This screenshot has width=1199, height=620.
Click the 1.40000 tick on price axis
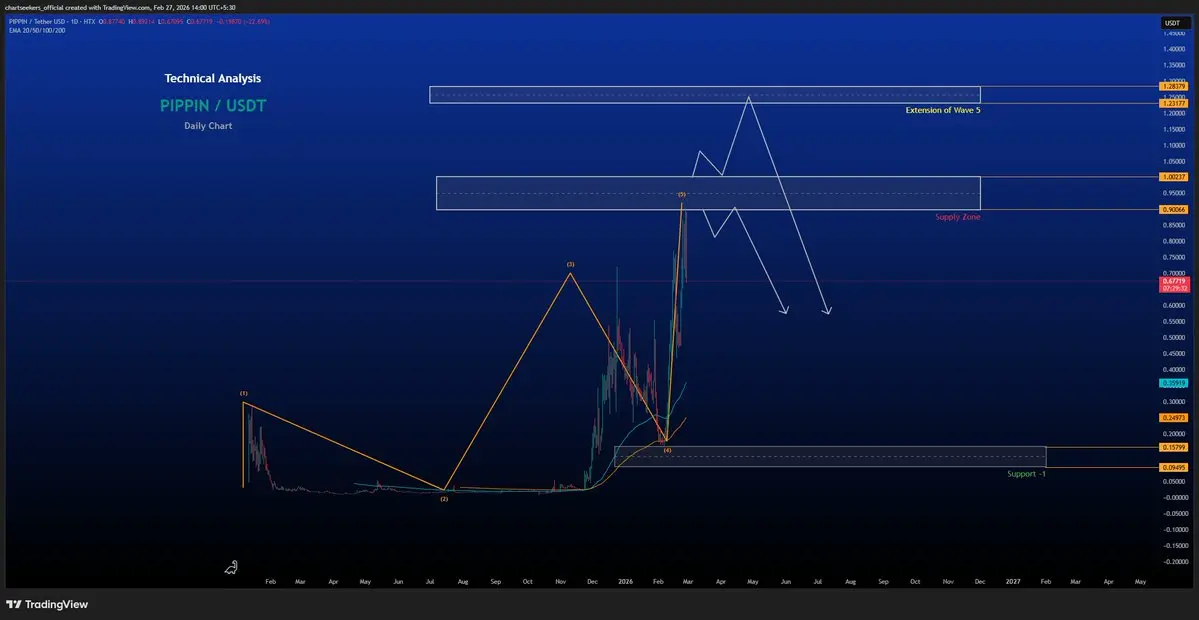click(x=1175, y=49)
